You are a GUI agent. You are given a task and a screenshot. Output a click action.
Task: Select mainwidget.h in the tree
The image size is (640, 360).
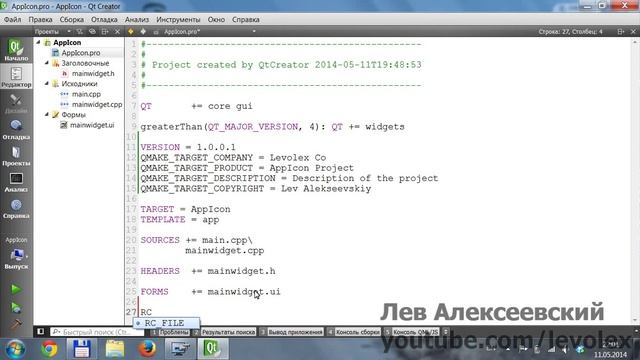tap(93, 73)
